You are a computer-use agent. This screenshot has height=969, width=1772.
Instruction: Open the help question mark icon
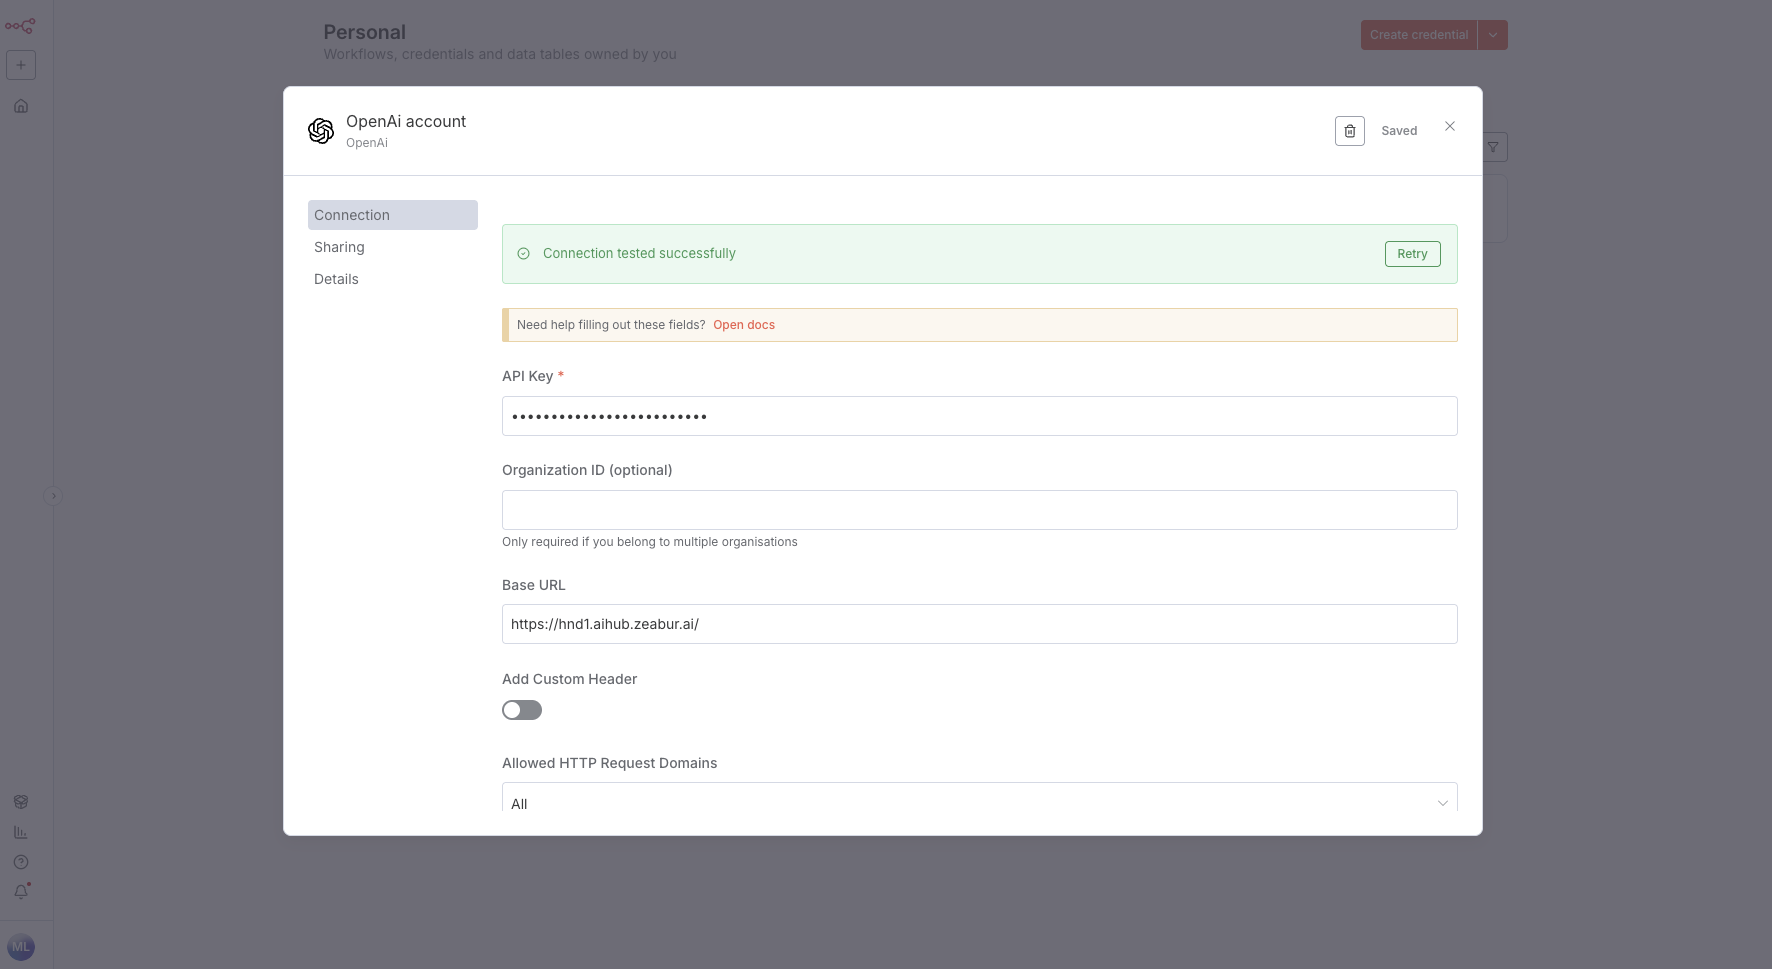pyautogui.click(x=21, y=862)
